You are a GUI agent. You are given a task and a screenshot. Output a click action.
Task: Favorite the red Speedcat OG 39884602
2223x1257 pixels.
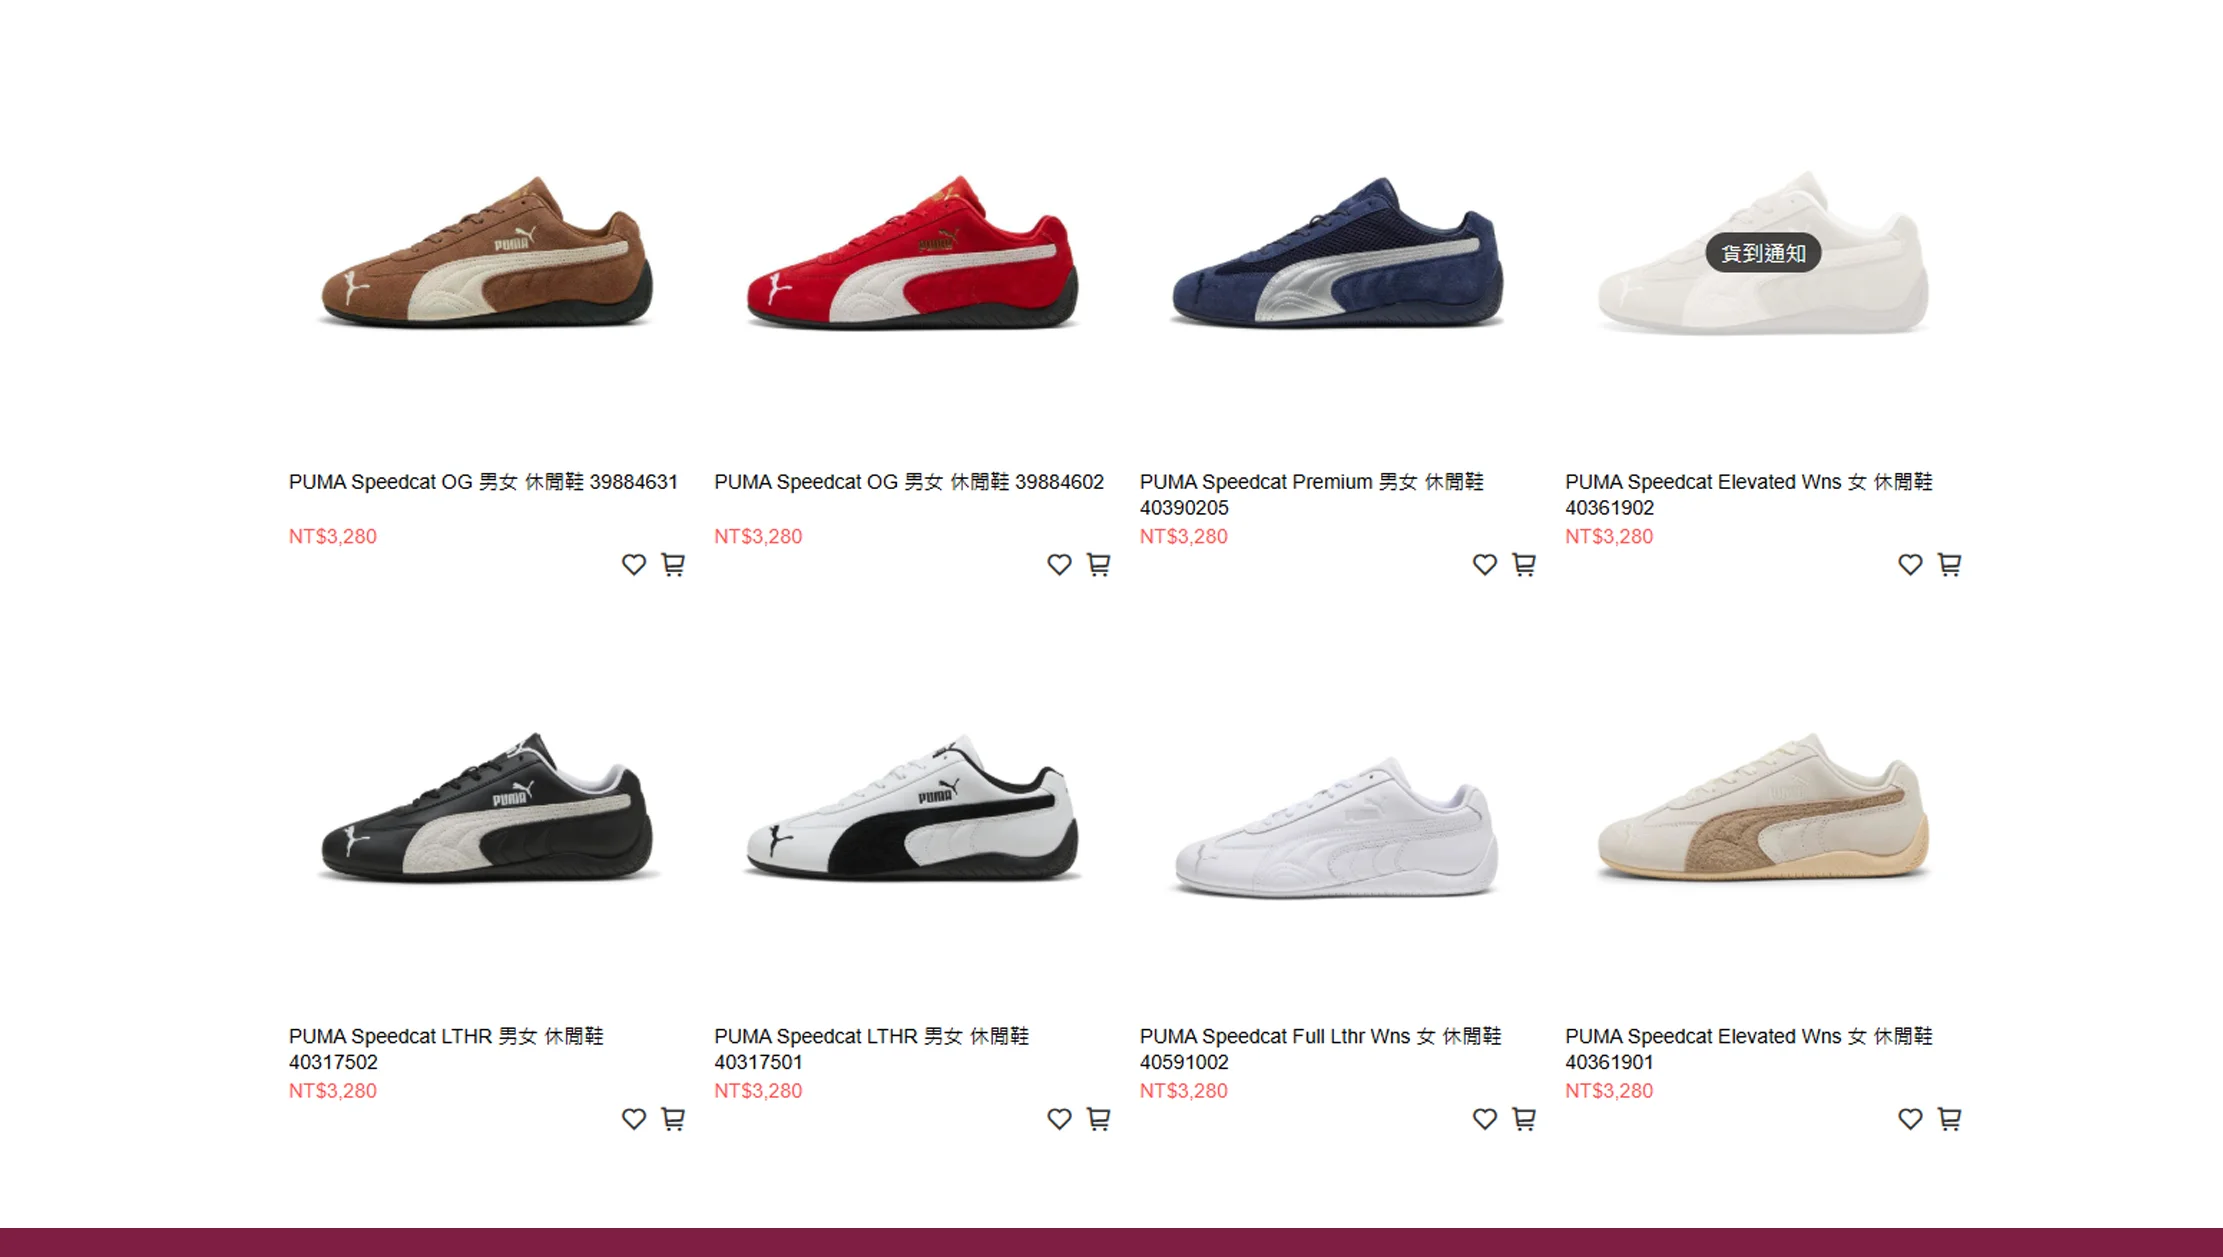(1059, 565)
